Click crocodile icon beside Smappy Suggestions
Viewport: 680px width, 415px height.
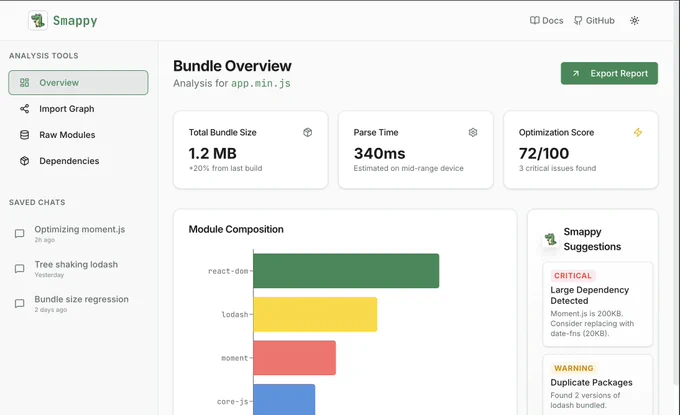(x=551, y=239)
